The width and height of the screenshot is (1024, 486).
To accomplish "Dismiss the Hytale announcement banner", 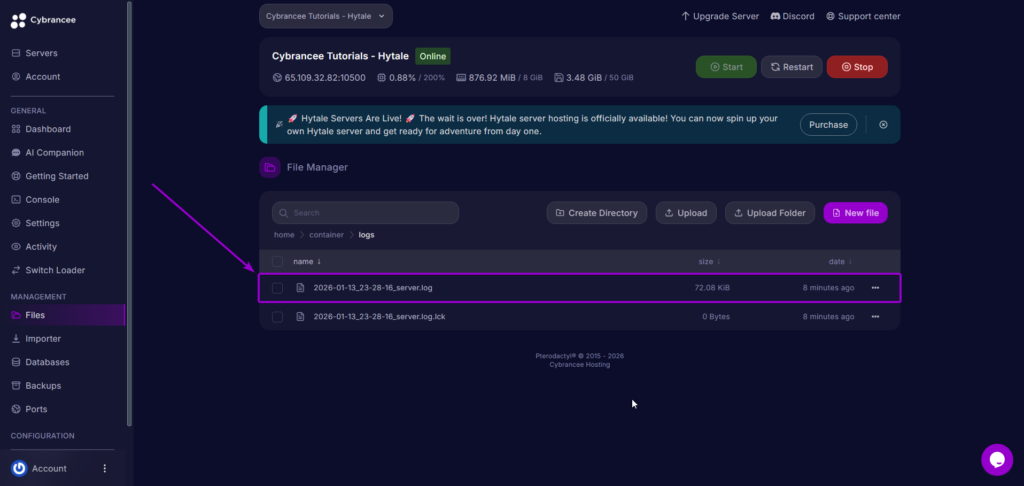I will click(x=883, y=125).
